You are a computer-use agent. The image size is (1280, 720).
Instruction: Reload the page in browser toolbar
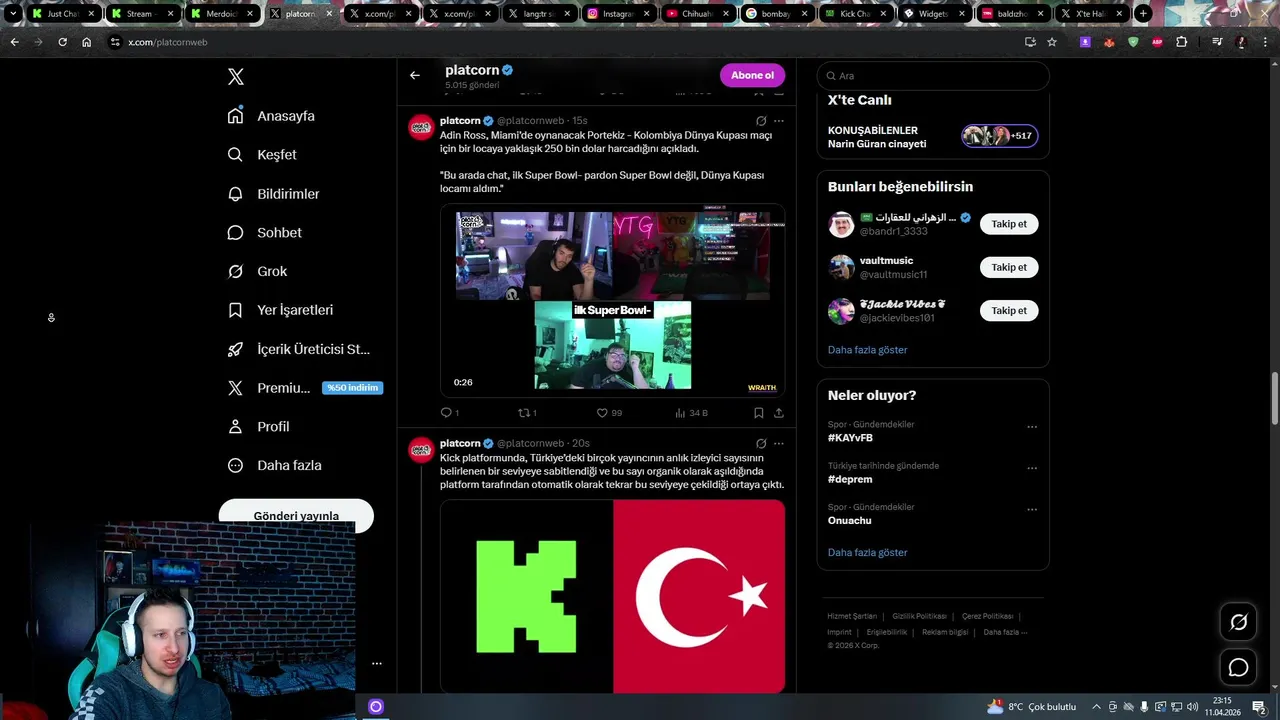pos(62,42)
